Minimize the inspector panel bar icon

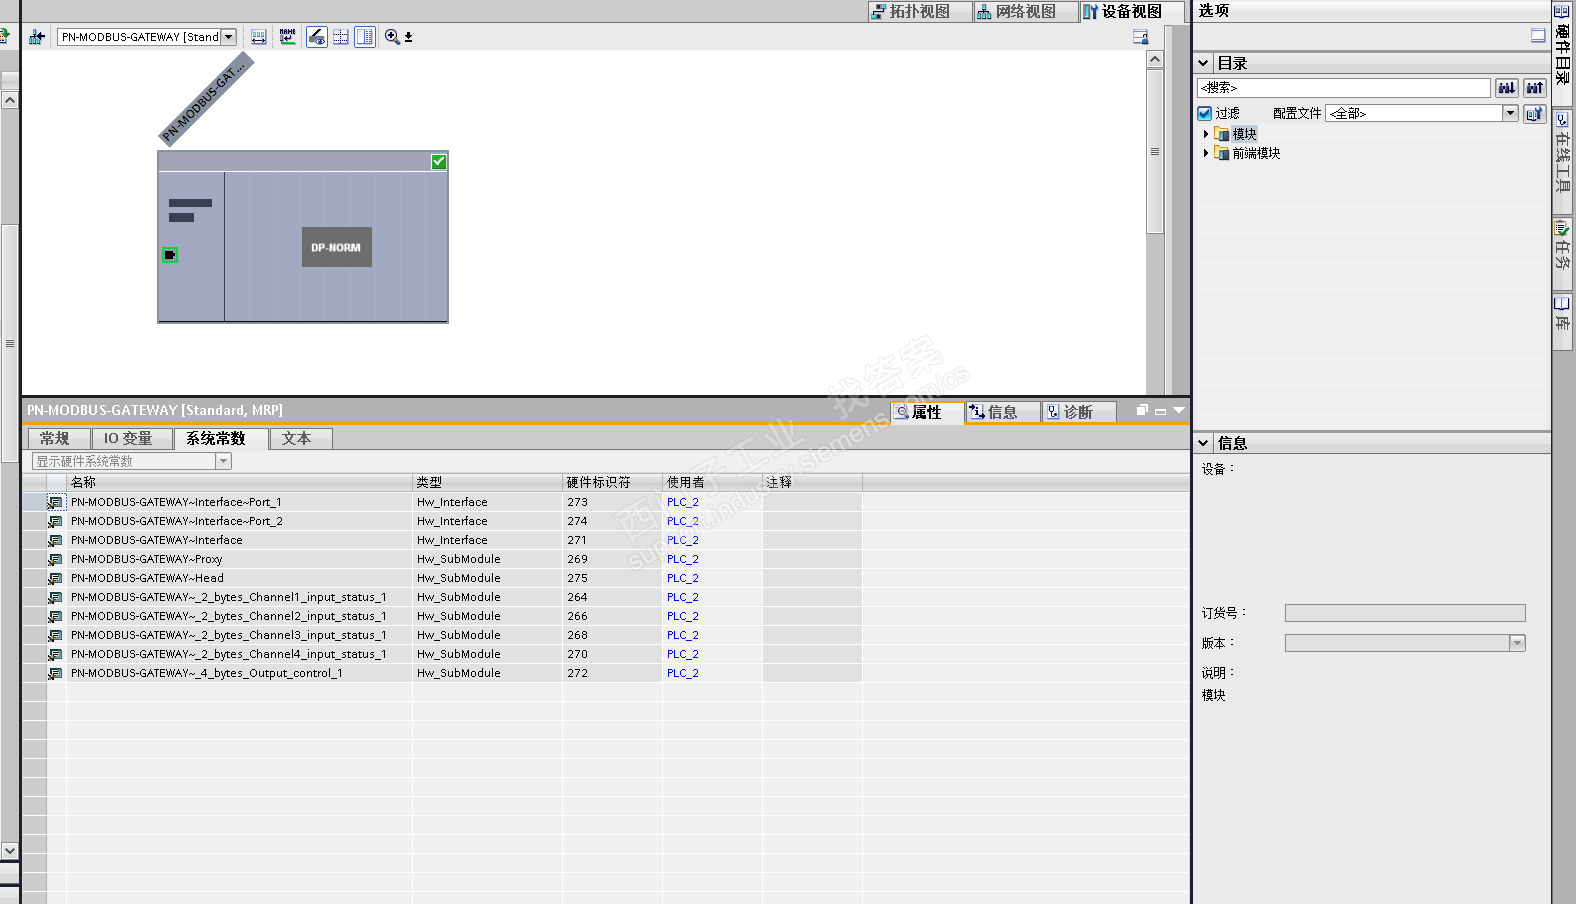click(1160, 411)
